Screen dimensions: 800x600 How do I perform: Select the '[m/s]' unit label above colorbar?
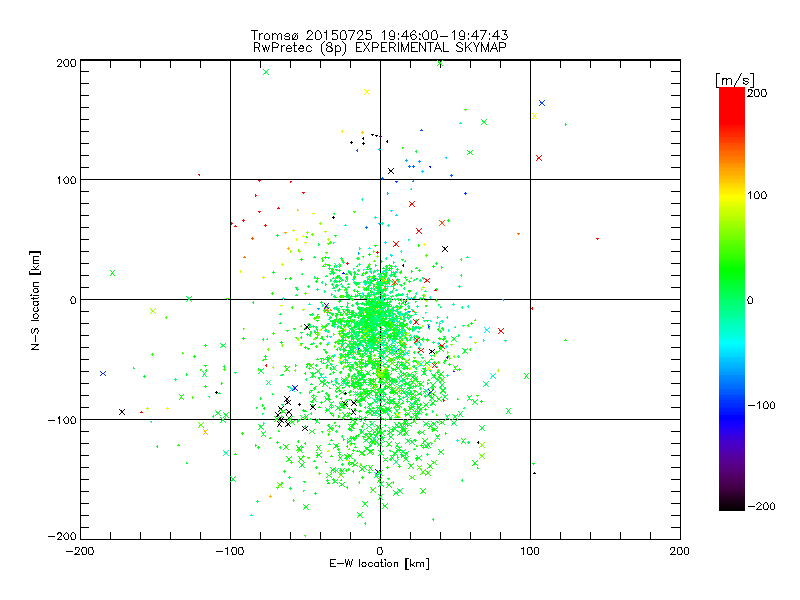734,80
